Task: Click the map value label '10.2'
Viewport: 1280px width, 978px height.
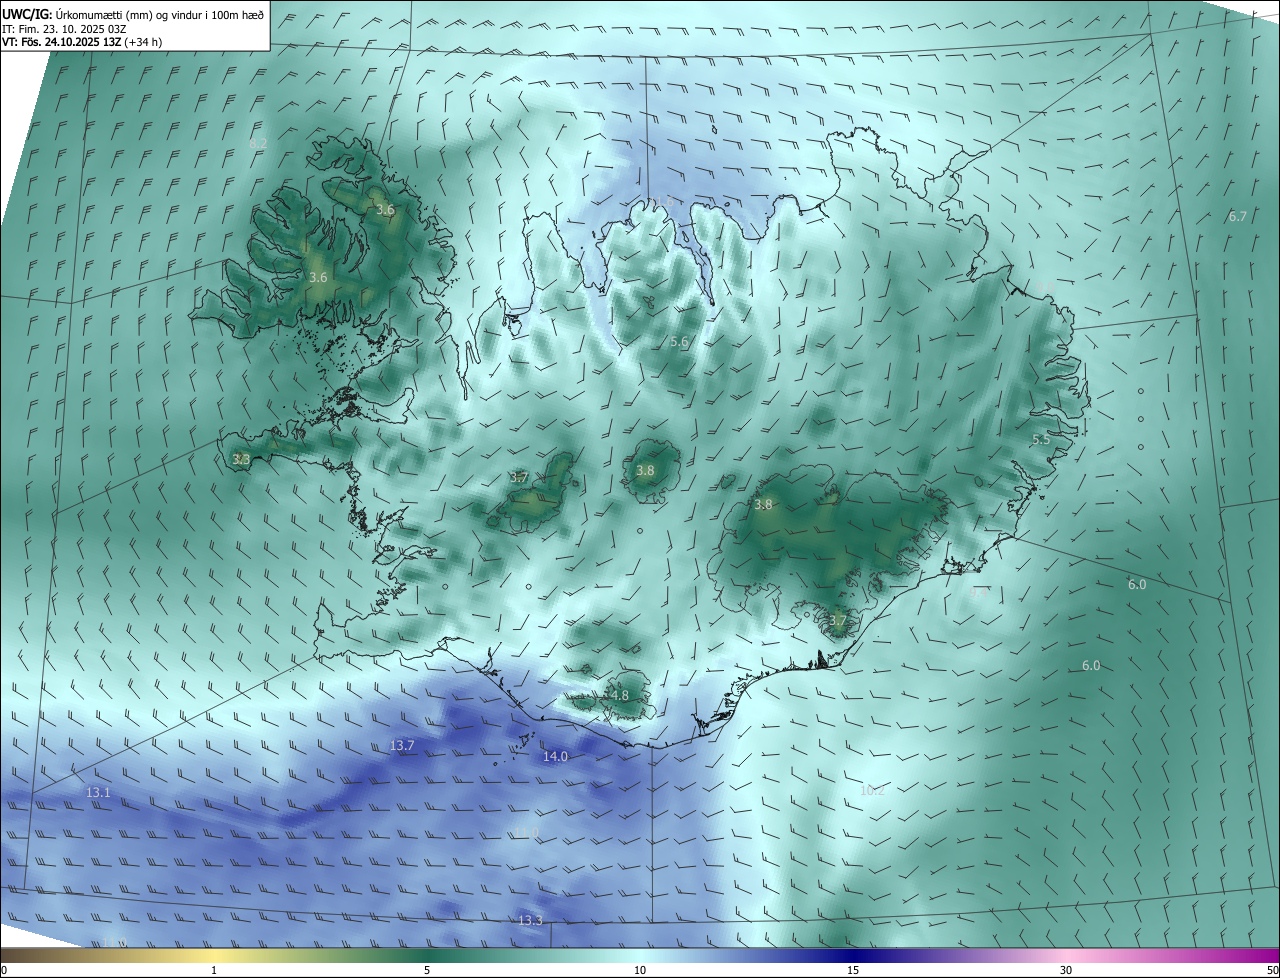Action: (x=873, y=790)
